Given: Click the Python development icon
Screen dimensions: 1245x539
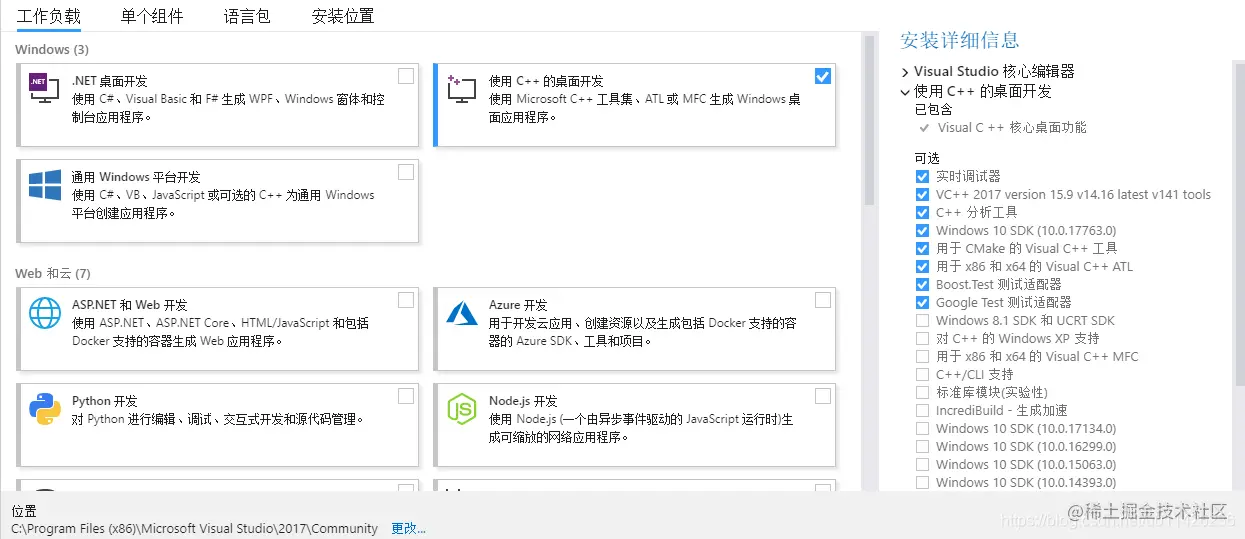Looking at the screenshot, I should 45,409.
